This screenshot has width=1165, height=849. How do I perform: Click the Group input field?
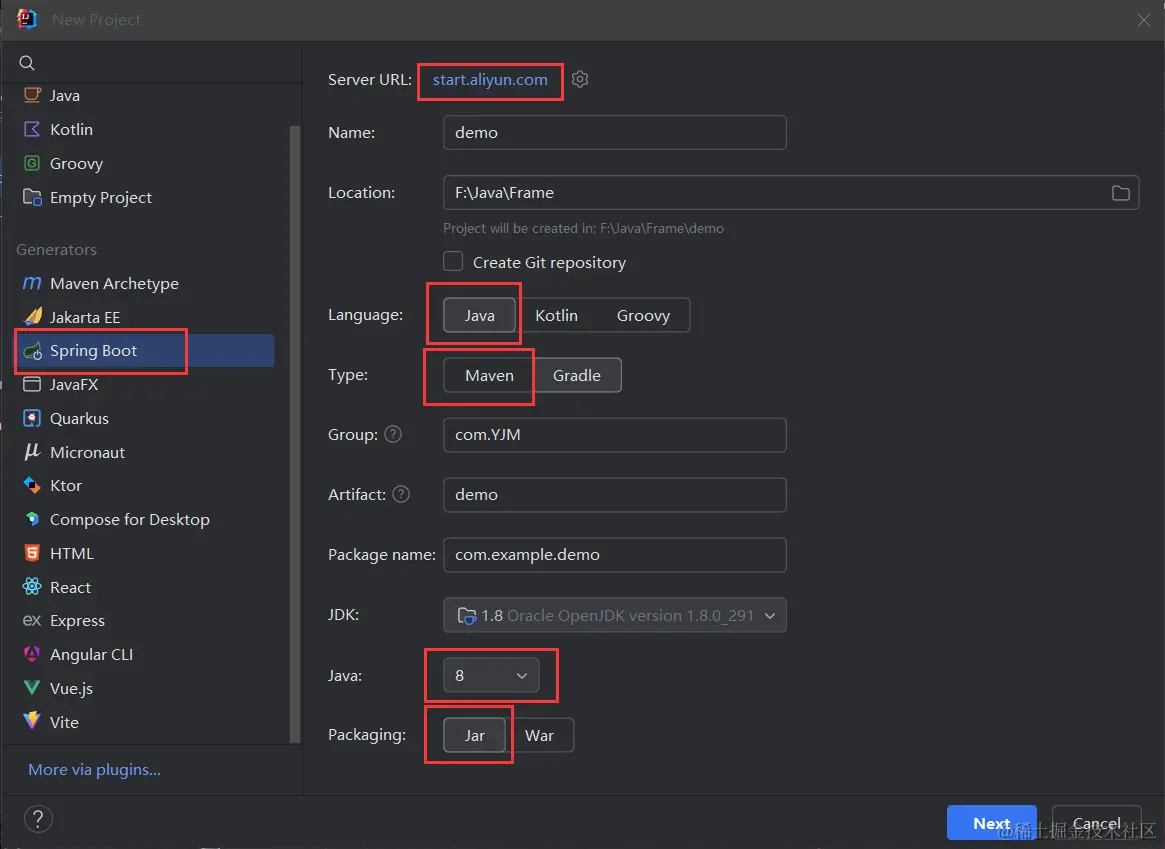(x=614, y=435)
